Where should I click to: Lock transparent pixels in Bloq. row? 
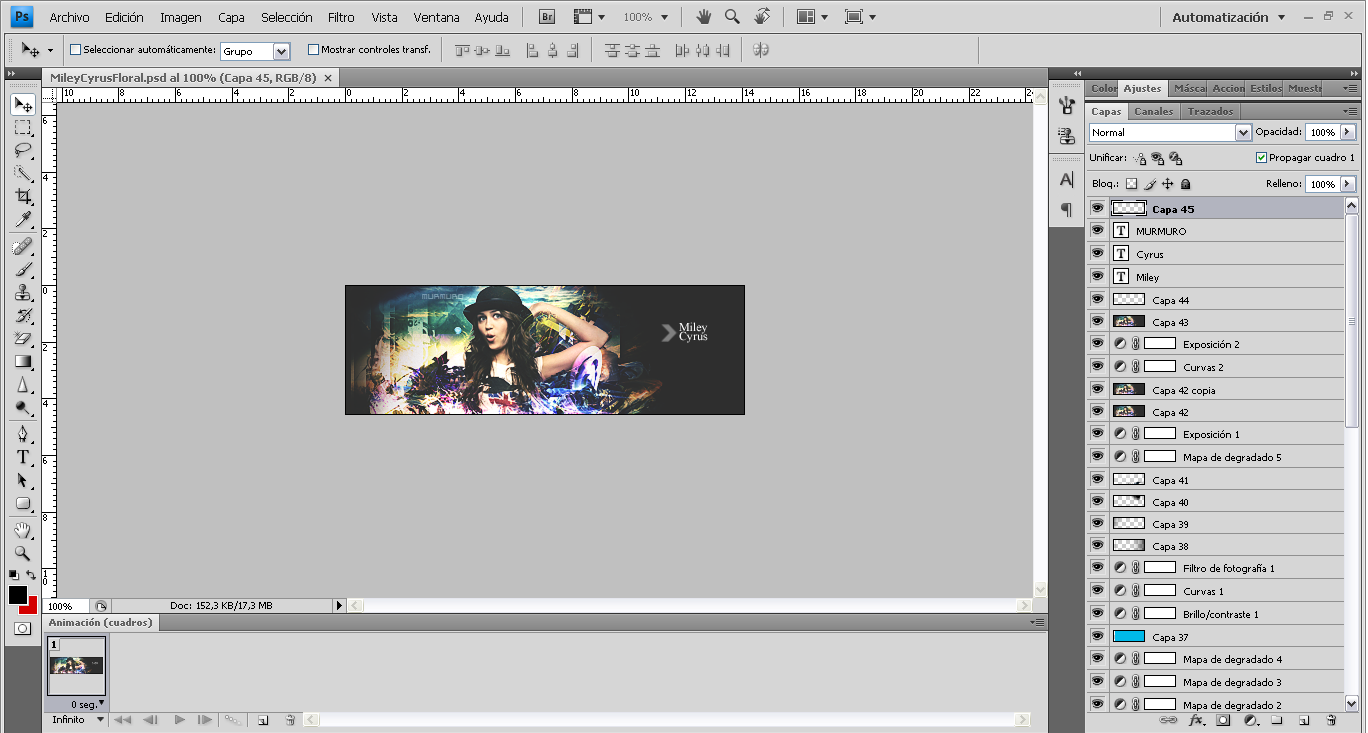pos(1131,184)
